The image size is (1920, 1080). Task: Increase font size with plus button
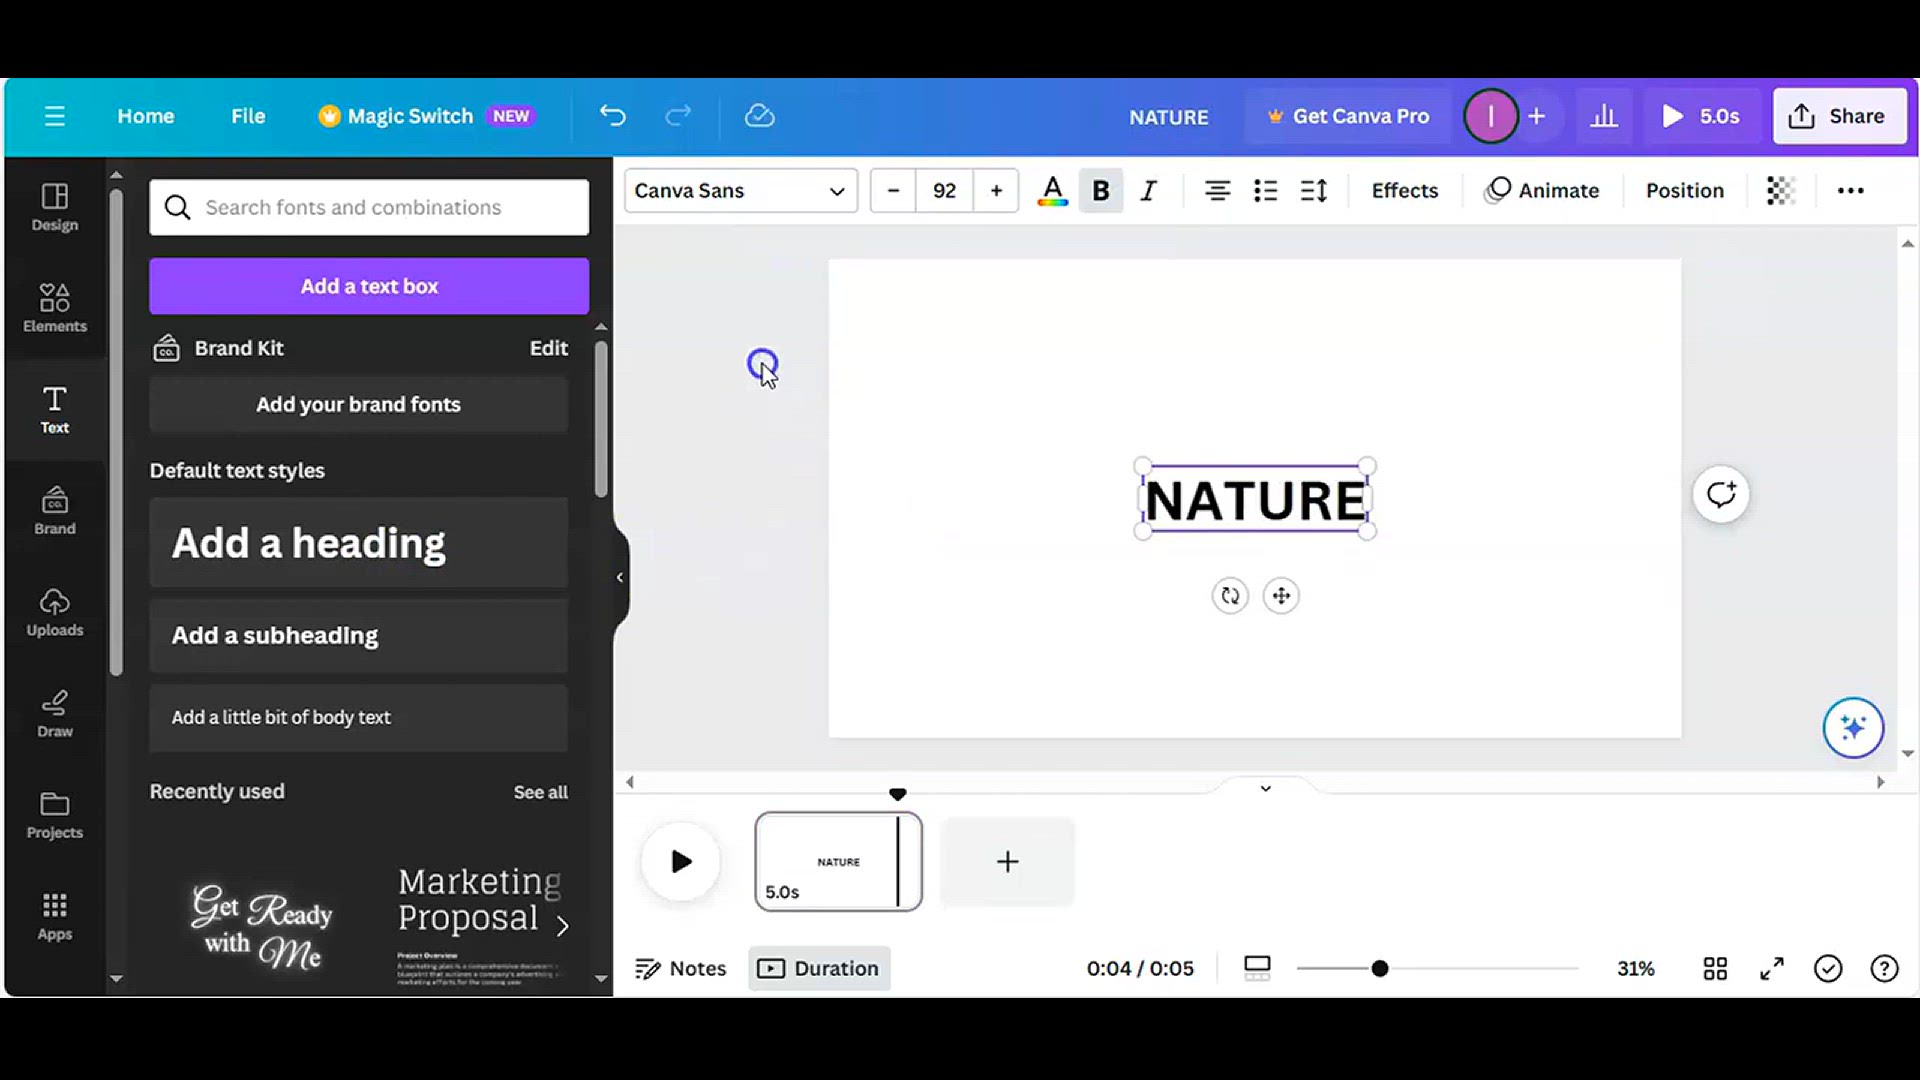pos(996,190)
